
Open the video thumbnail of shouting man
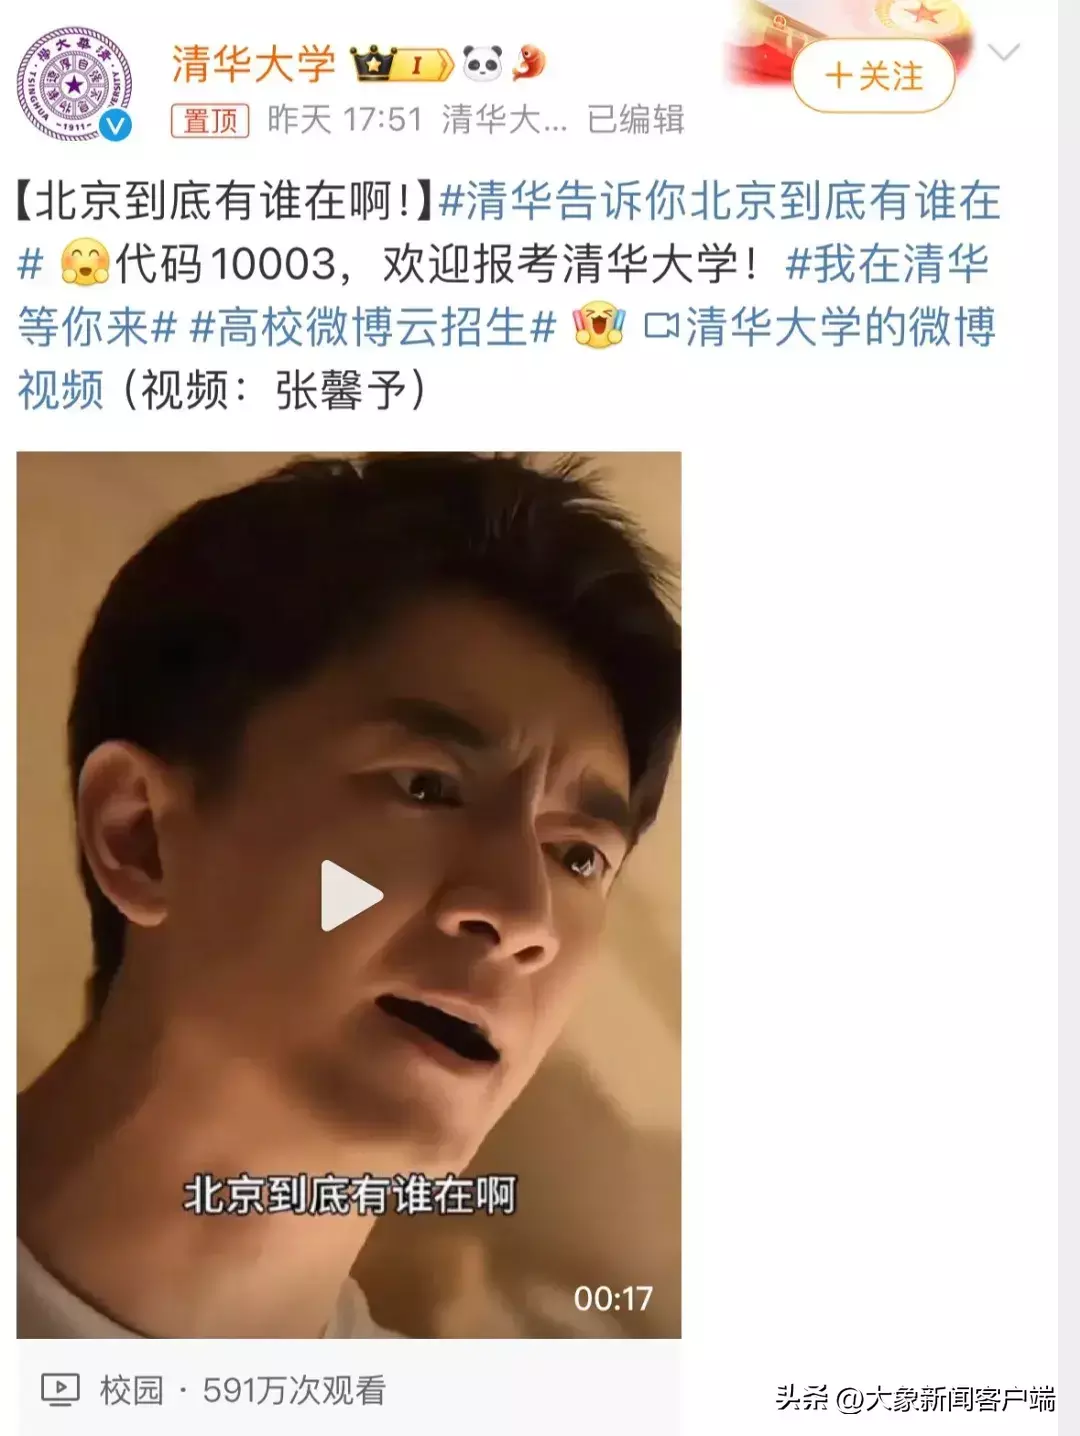(x=349, y=895)
